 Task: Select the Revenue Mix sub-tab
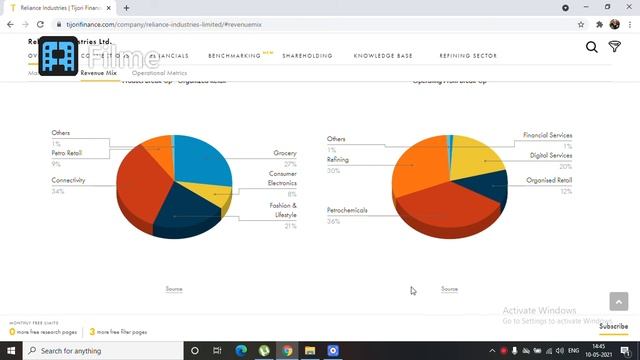coord(98,73)
